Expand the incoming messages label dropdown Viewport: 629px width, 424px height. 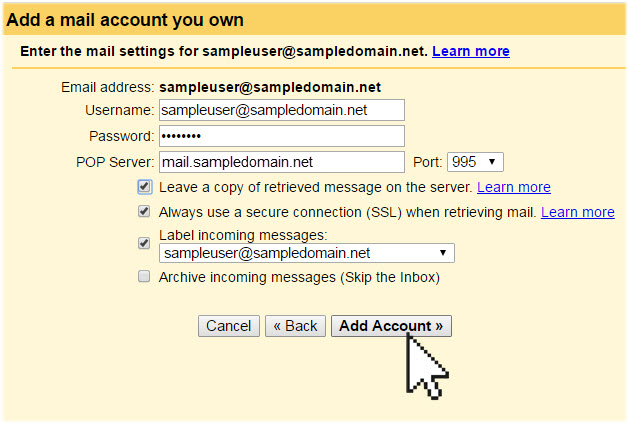[x=307, y=254]
